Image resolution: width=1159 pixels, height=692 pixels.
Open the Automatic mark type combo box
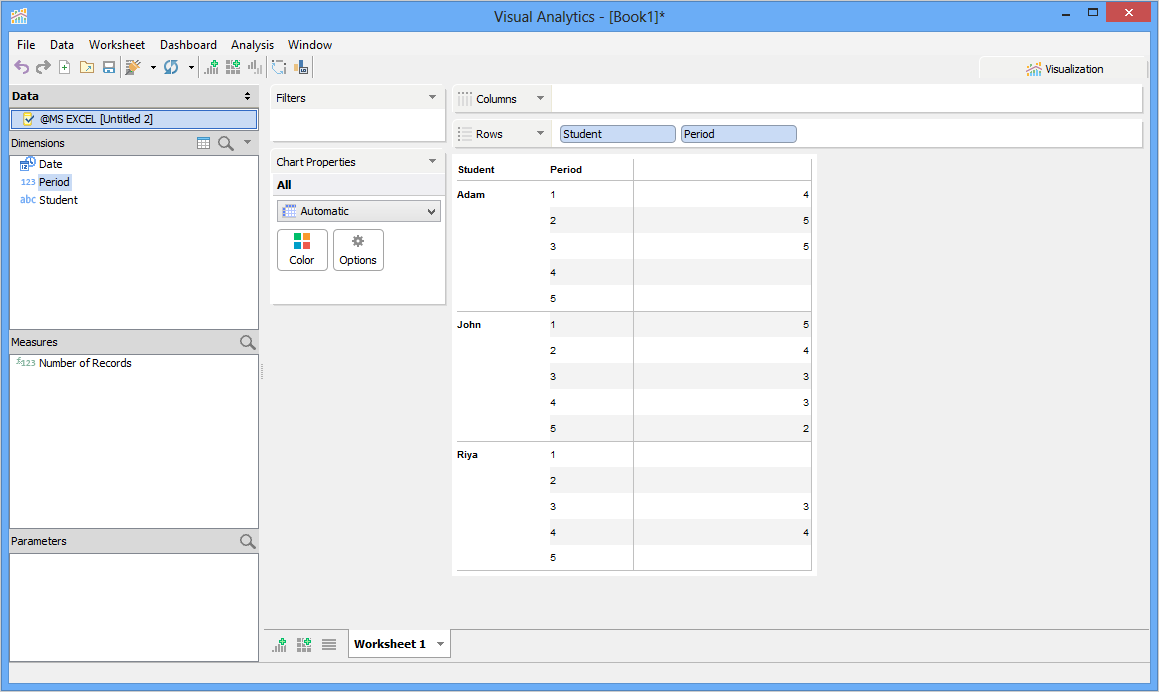click(x=358, y=211)
